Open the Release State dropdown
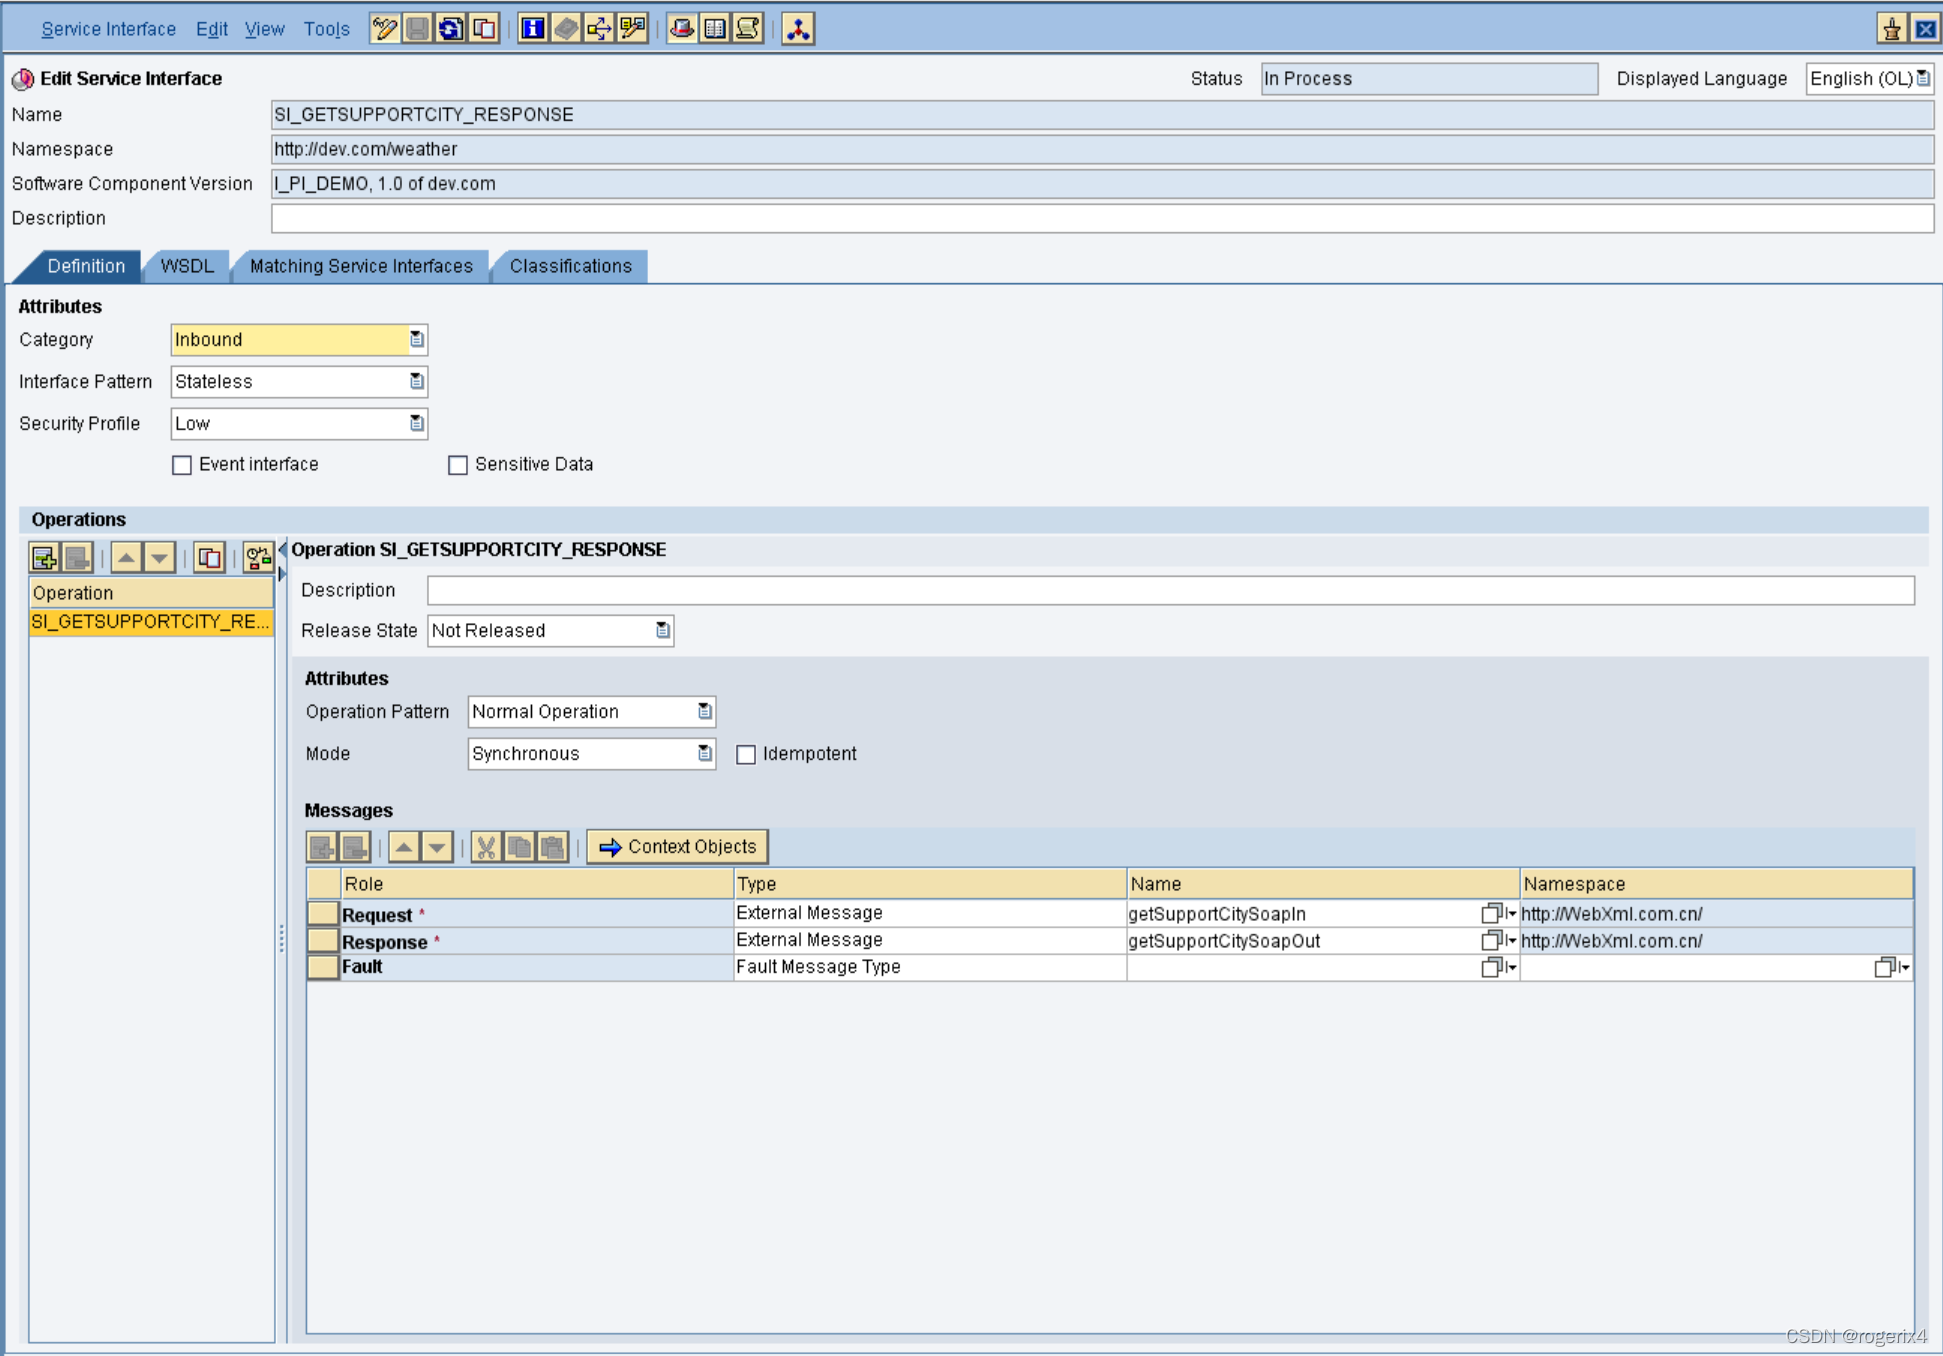 pos(662,630)
